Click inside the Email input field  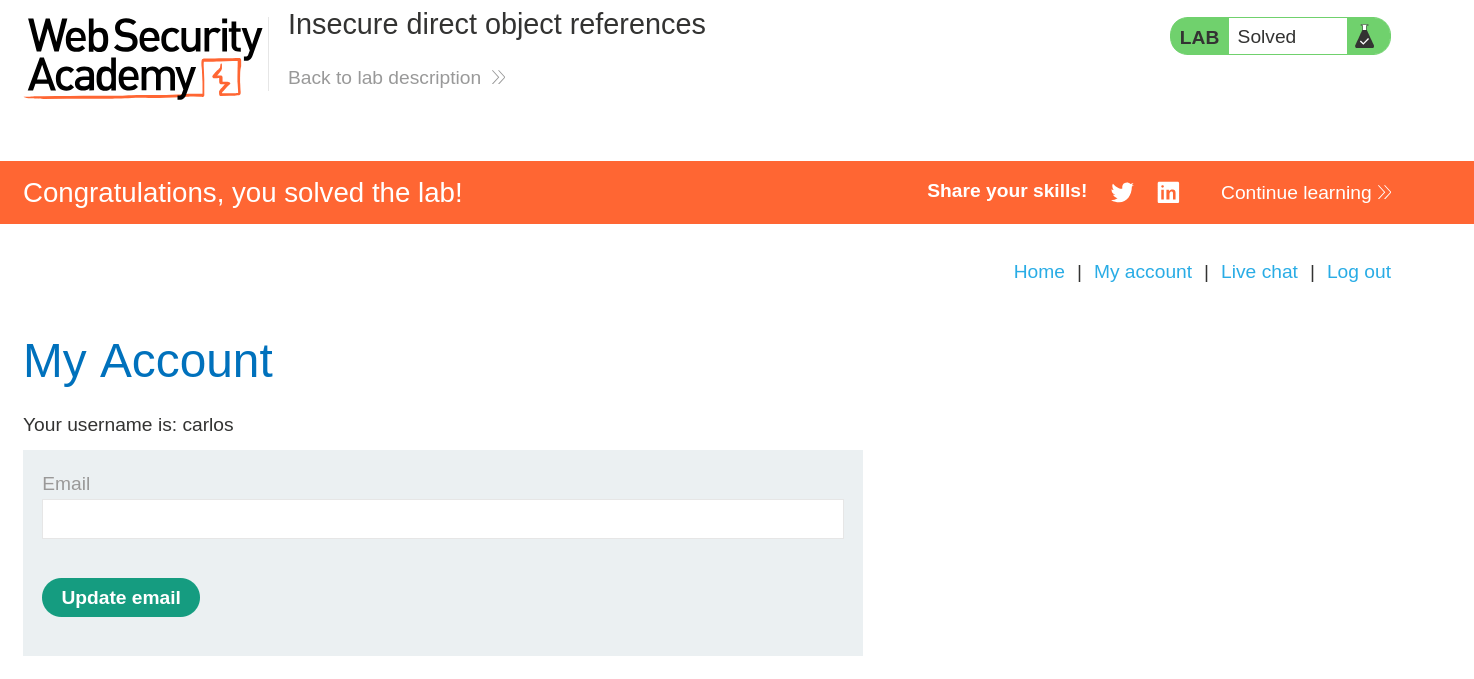point(442,519)
